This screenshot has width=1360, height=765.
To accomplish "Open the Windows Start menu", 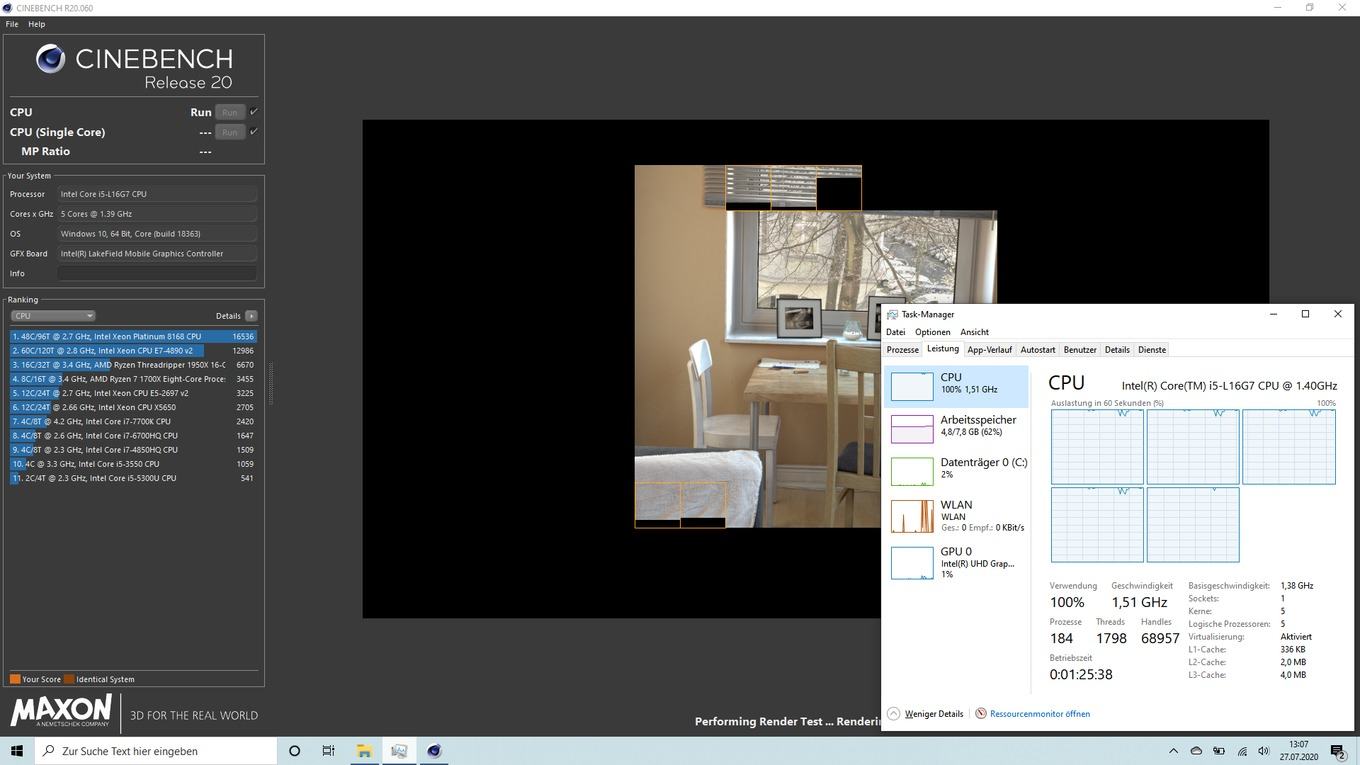I will [17, 751].
